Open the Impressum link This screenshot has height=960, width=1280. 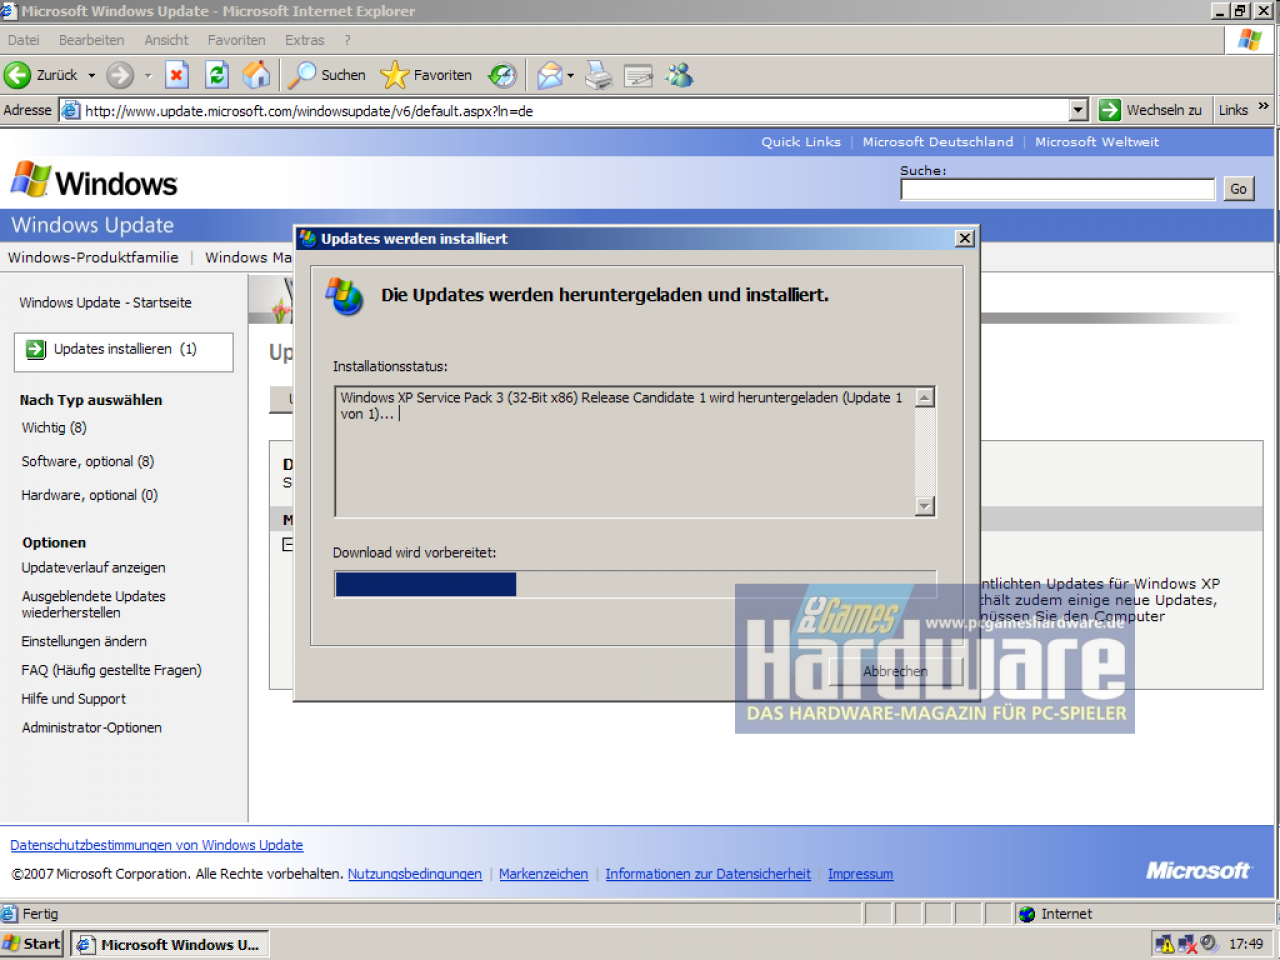click(x=860, y=874)
